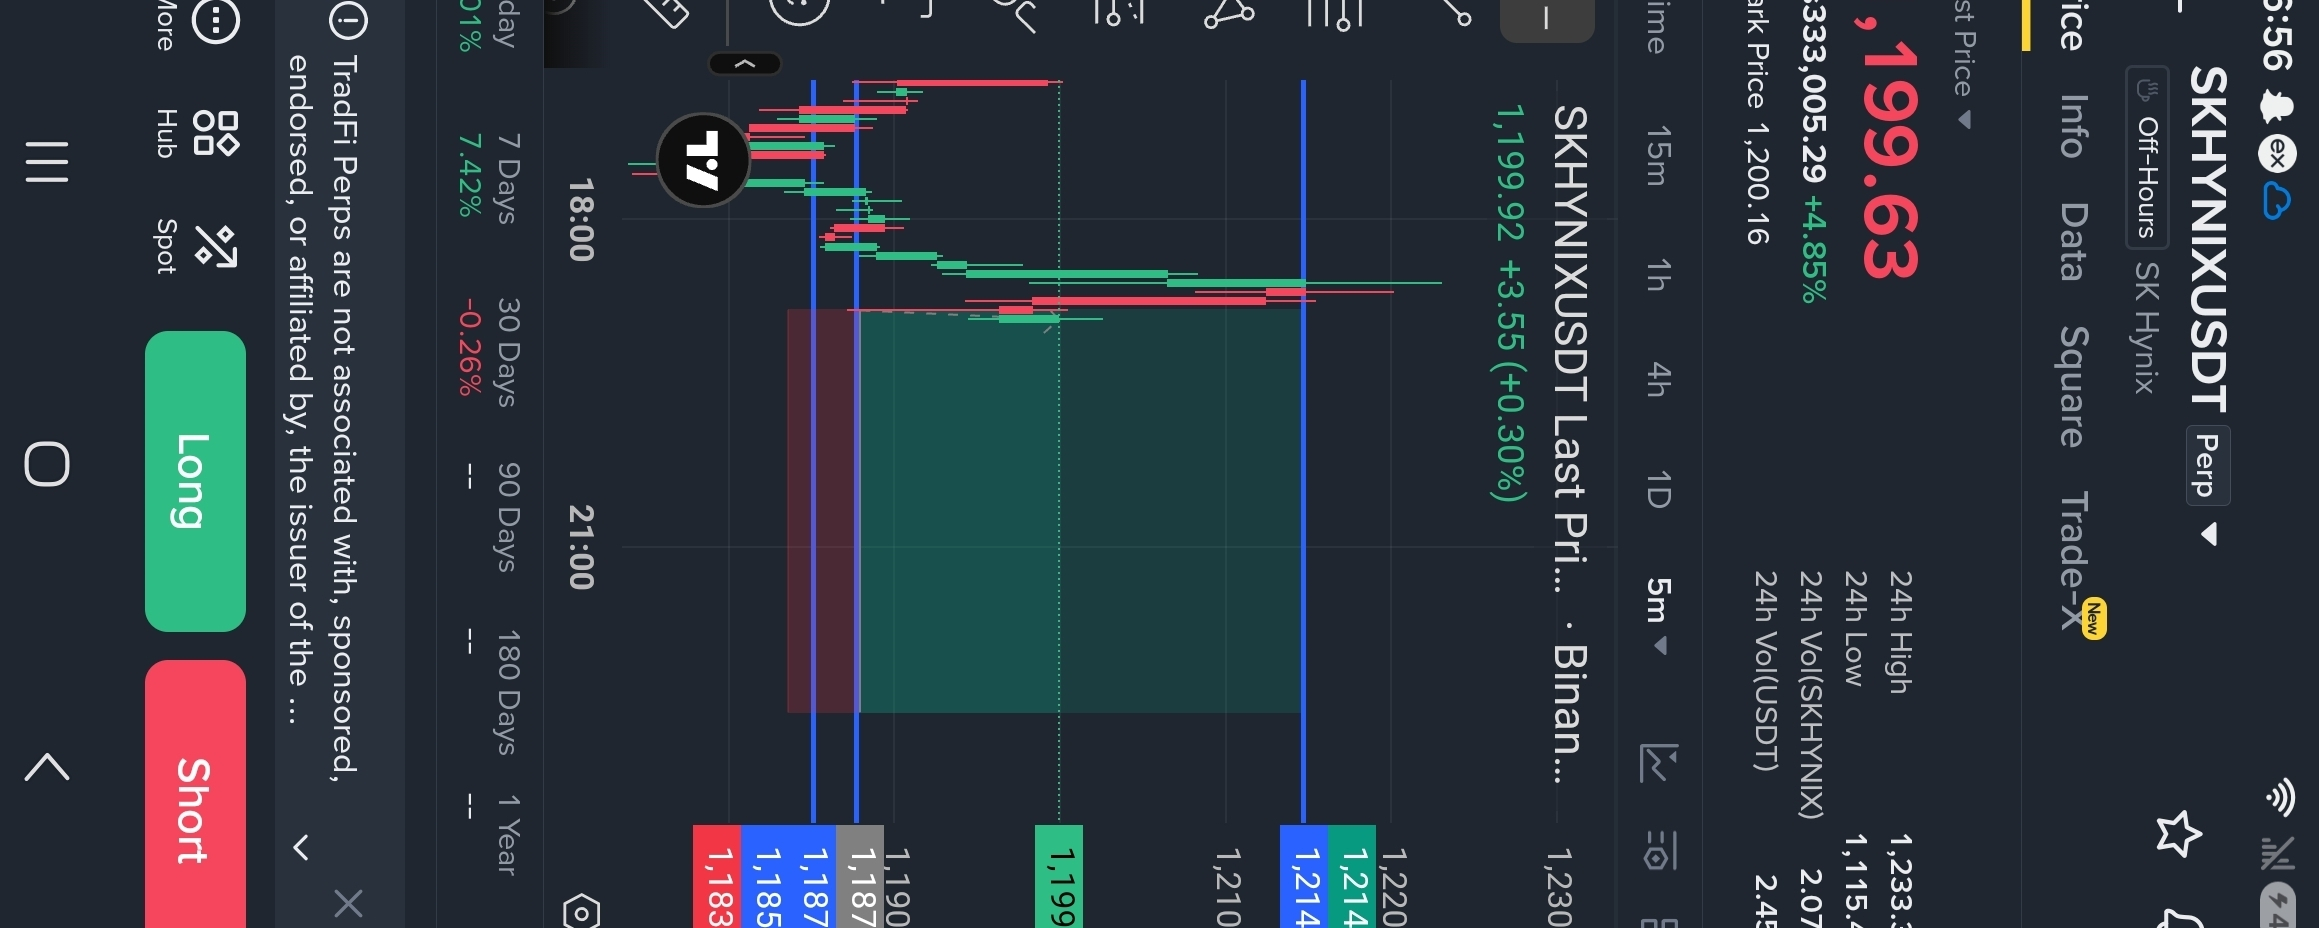Dismiss the TradFi Perps notice
2319x928 pixels.
click(348, 903)
